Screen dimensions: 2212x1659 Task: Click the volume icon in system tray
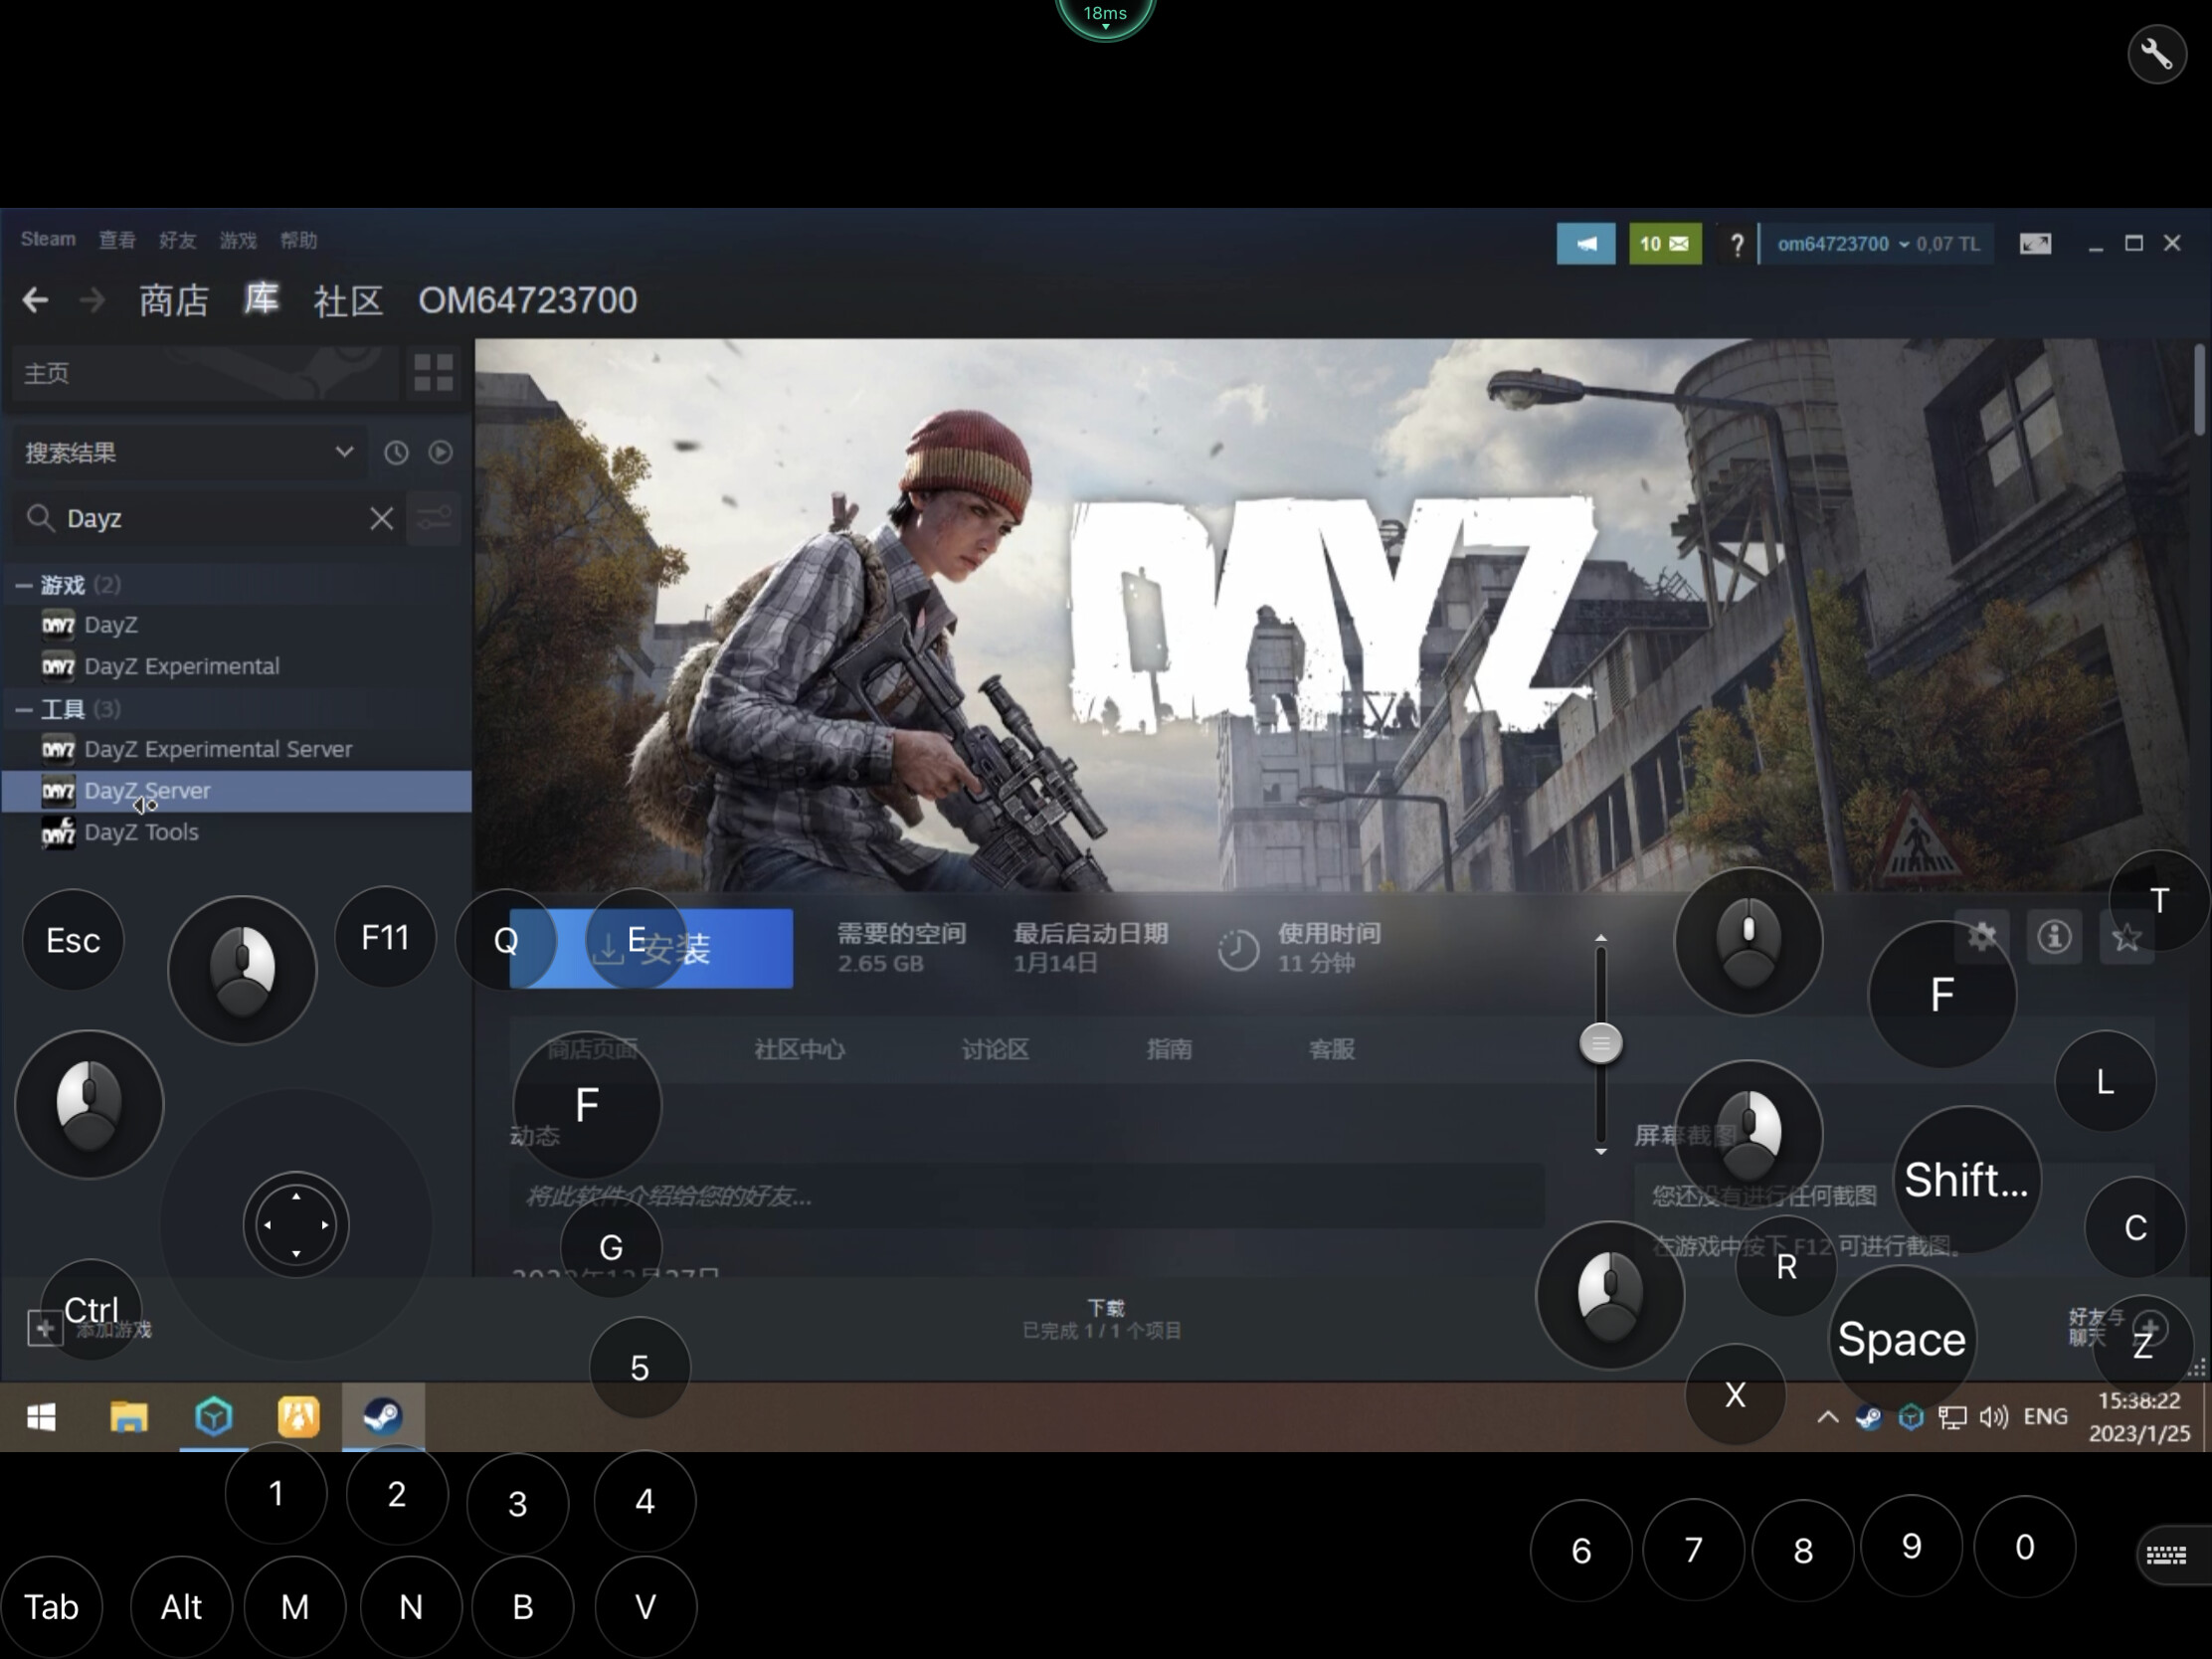click(1993, 1417)
